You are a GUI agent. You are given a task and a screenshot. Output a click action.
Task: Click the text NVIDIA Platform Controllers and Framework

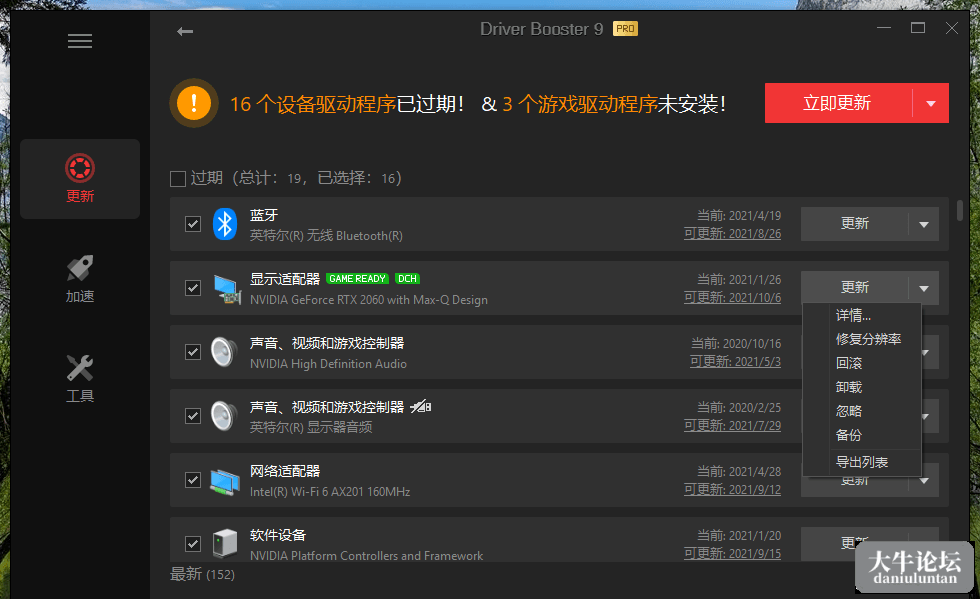(366, 556)
